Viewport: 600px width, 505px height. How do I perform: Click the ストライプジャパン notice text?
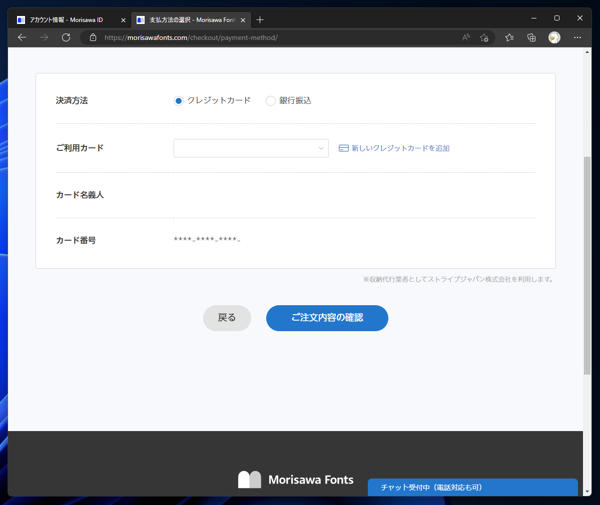[x=458, y=279]
